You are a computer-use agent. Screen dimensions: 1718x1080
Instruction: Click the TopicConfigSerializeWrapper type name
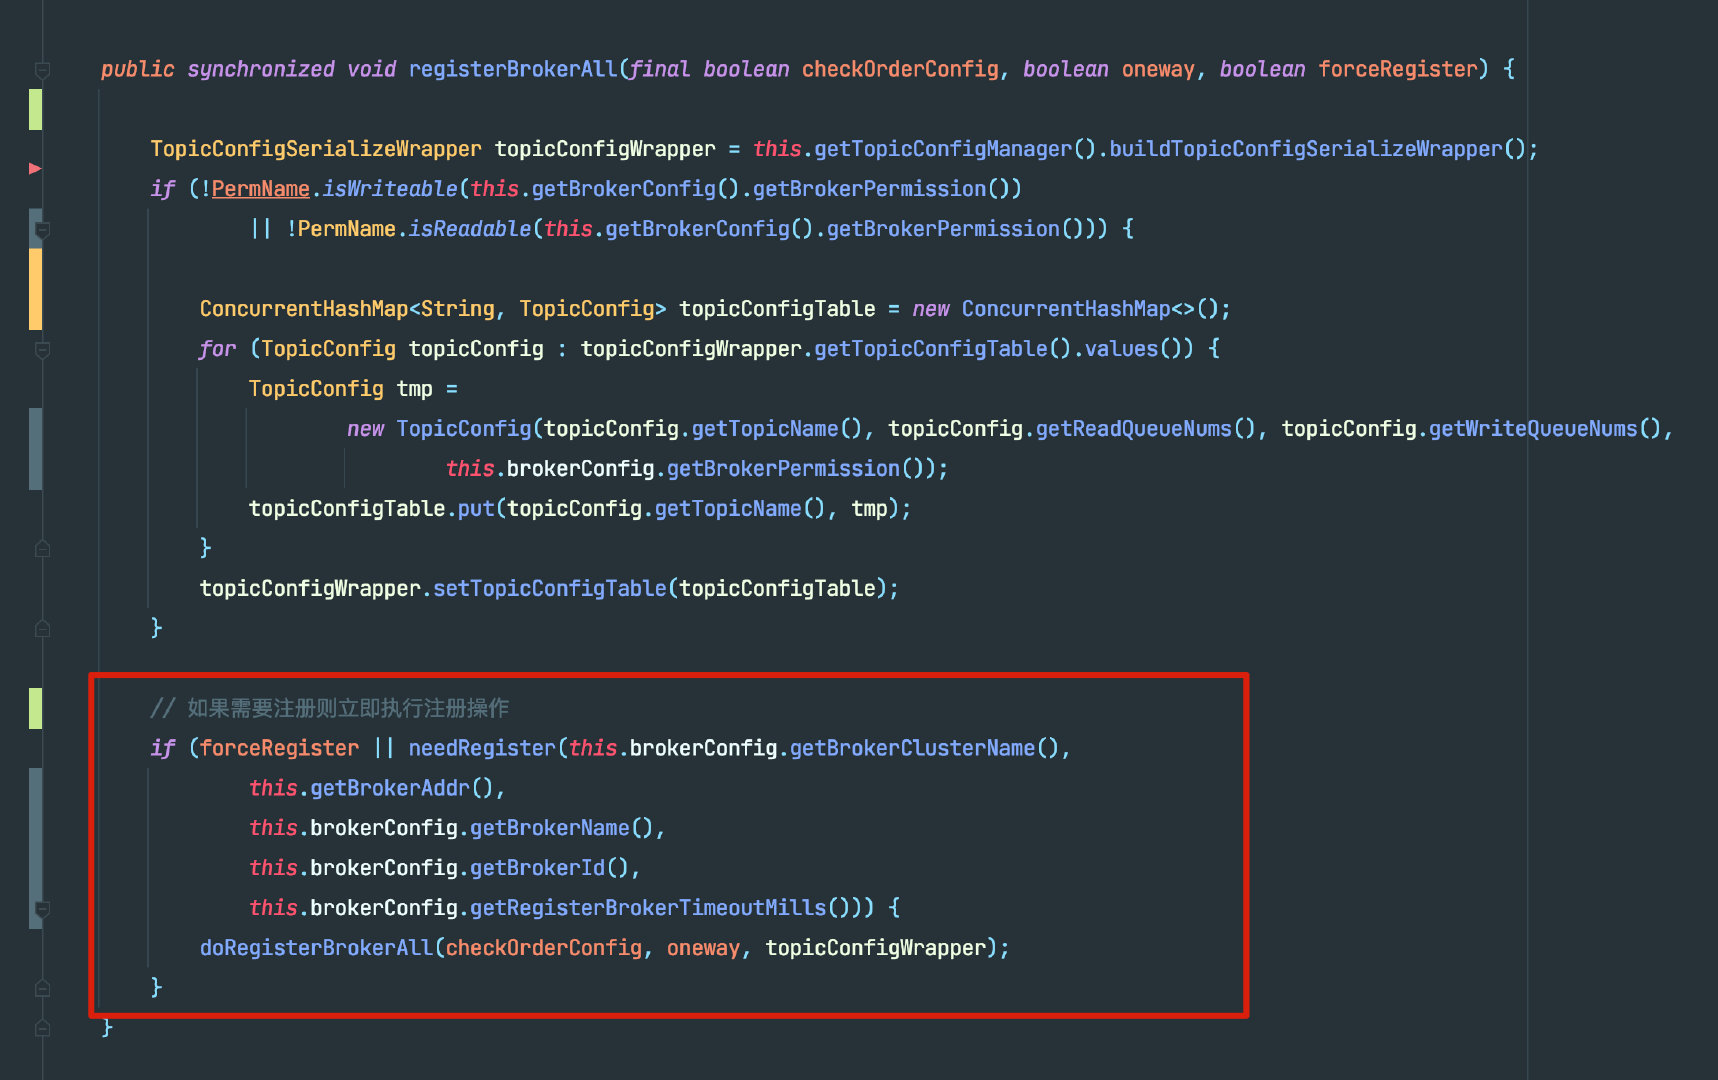(316, 149)
